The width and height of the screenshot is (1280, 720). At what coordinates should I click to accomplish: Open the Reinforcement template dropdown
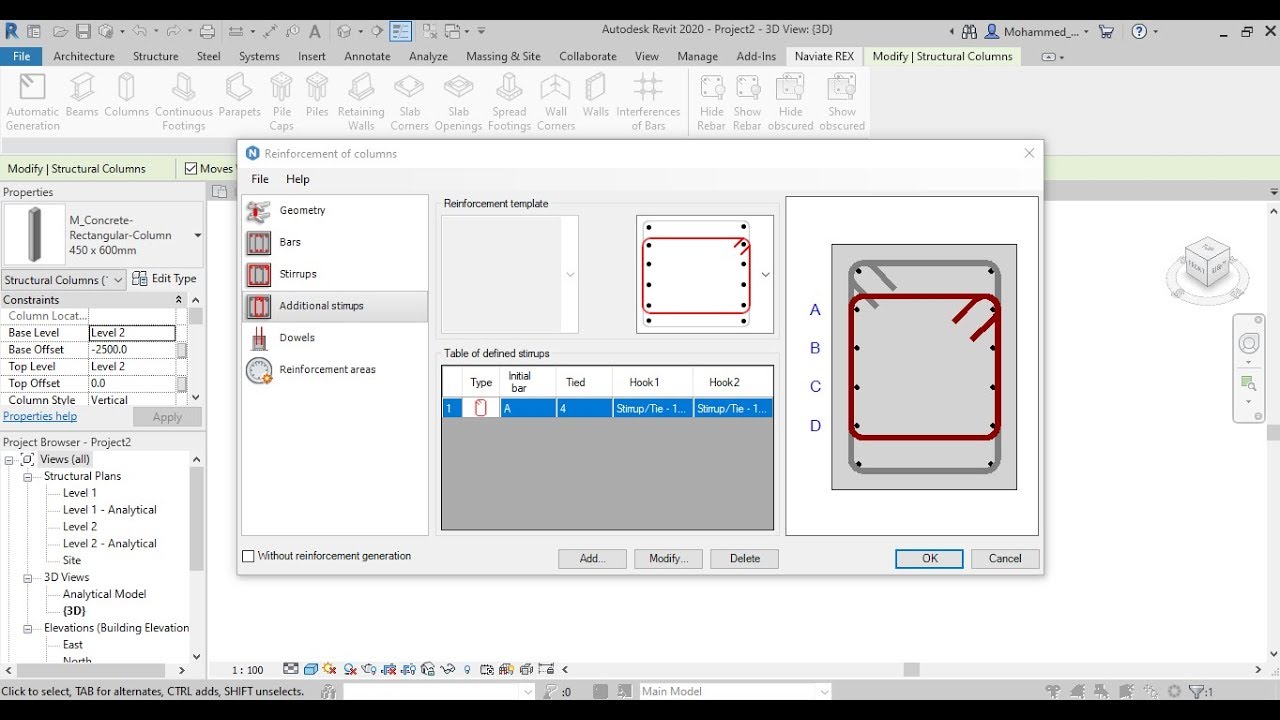[x=571, y=275]
